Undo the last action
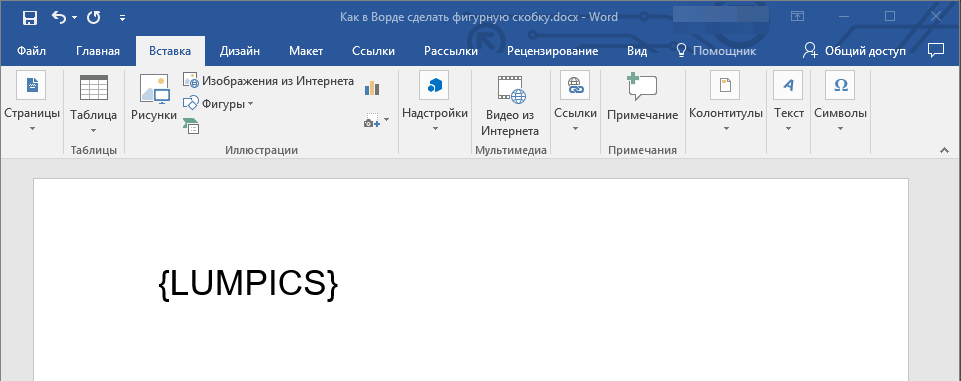The width and height of the screenshot is (961, 381). click(x=59, y=17)
